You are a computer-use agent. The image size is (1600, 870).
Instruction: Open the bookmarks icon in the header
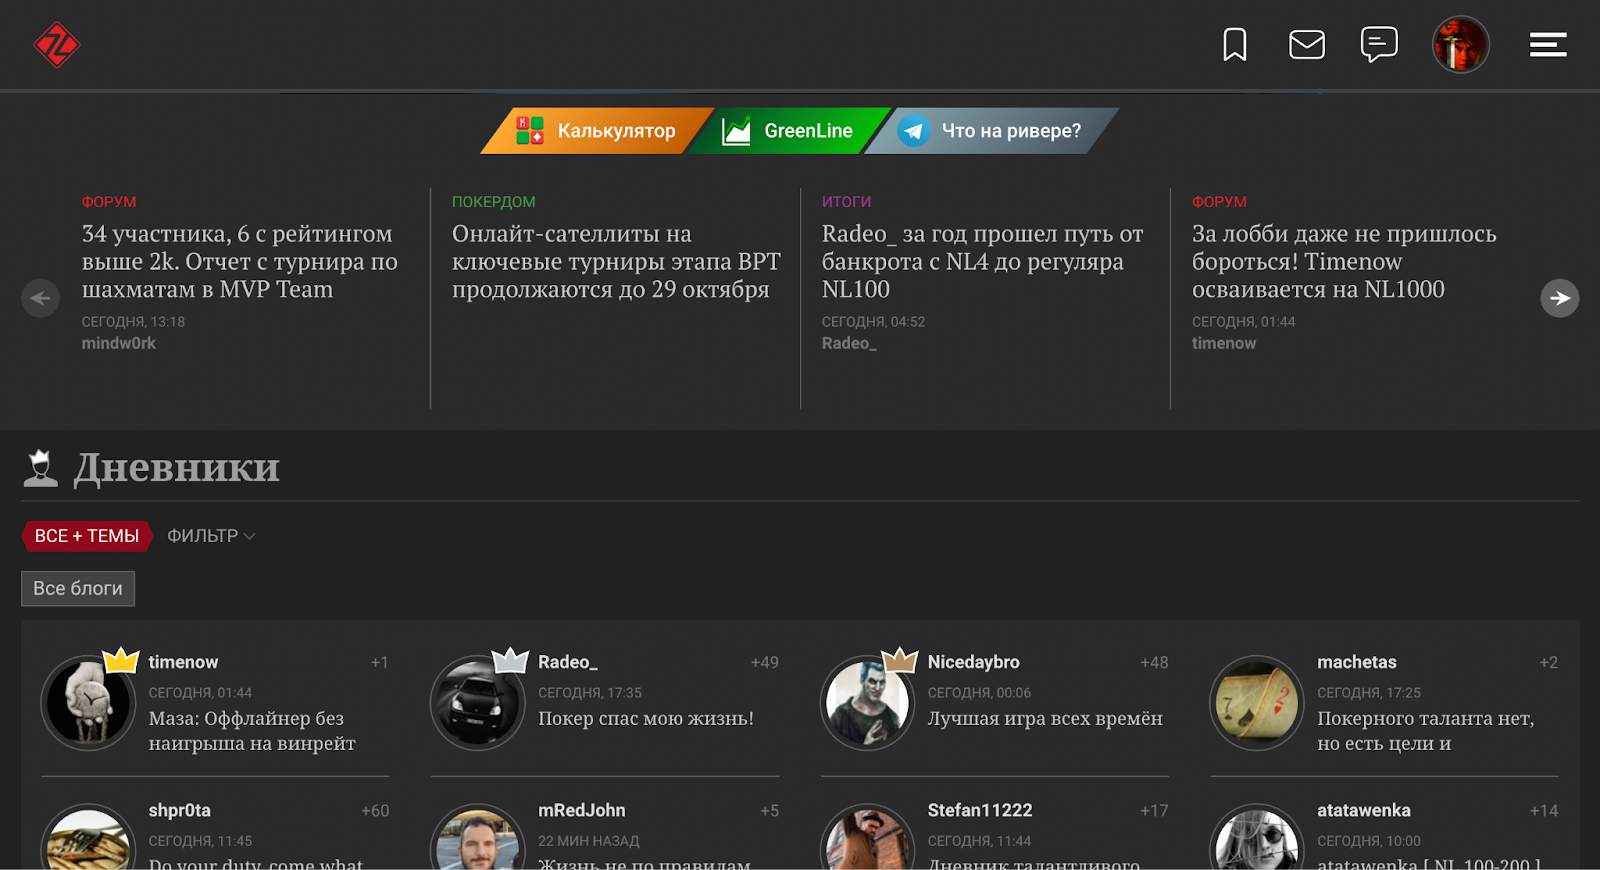coord(1235,44)
